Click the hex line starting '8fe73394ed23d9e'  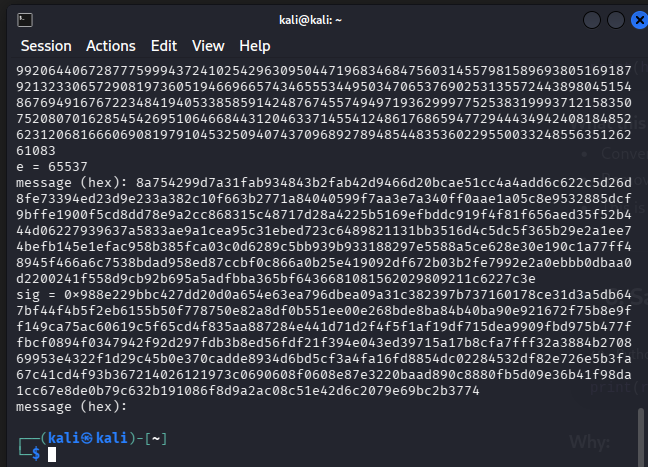pyautogui.click(x=324, y=199)
